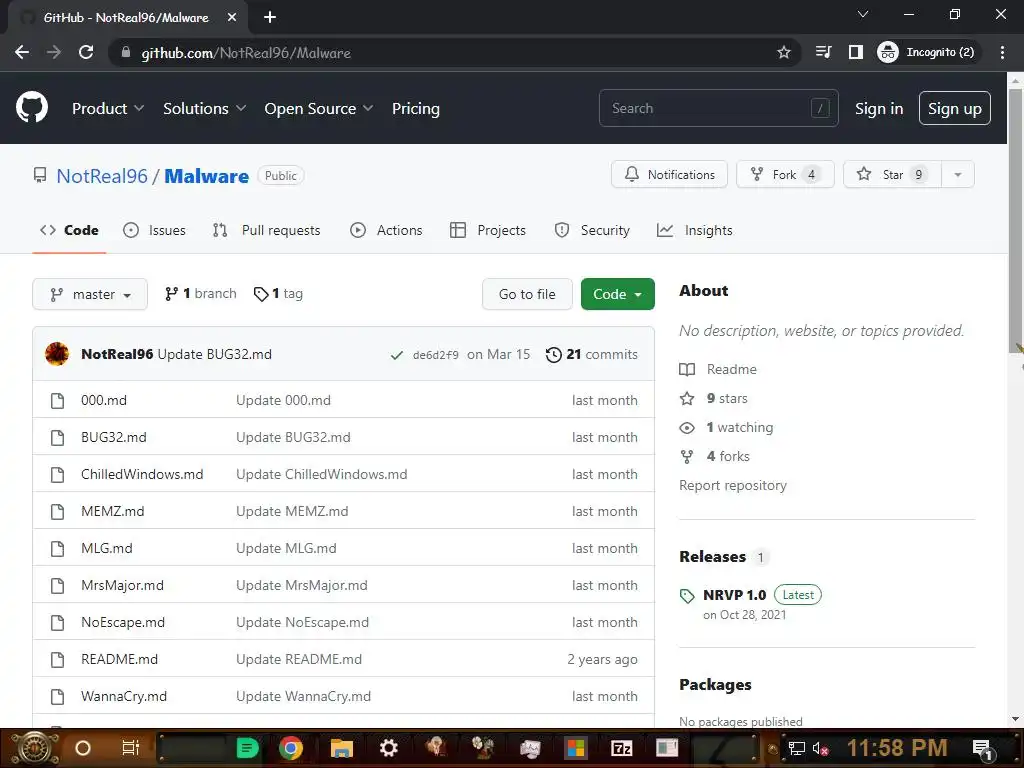
Task: Open Chrome from the taskbar
Action: coord(291,748)
